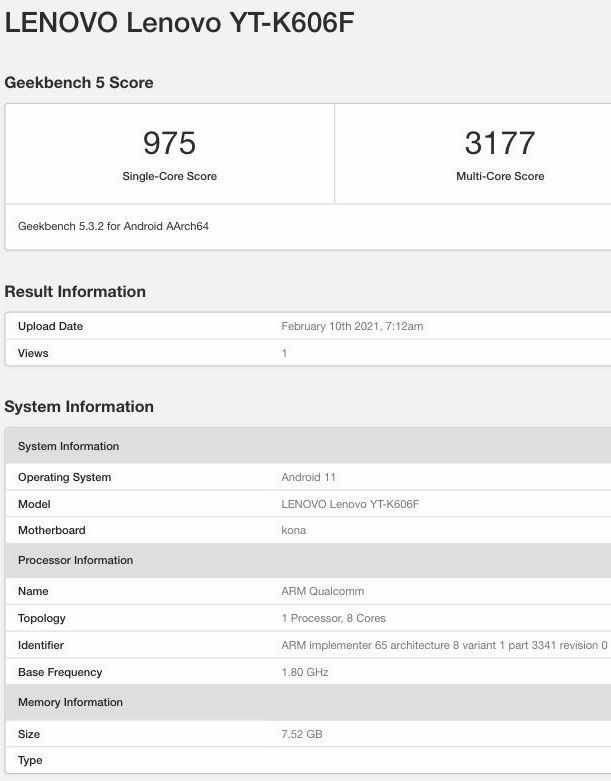This screenshot has width=611, height=781.
Task: Click the Upload Date row label
Action: 50,326
